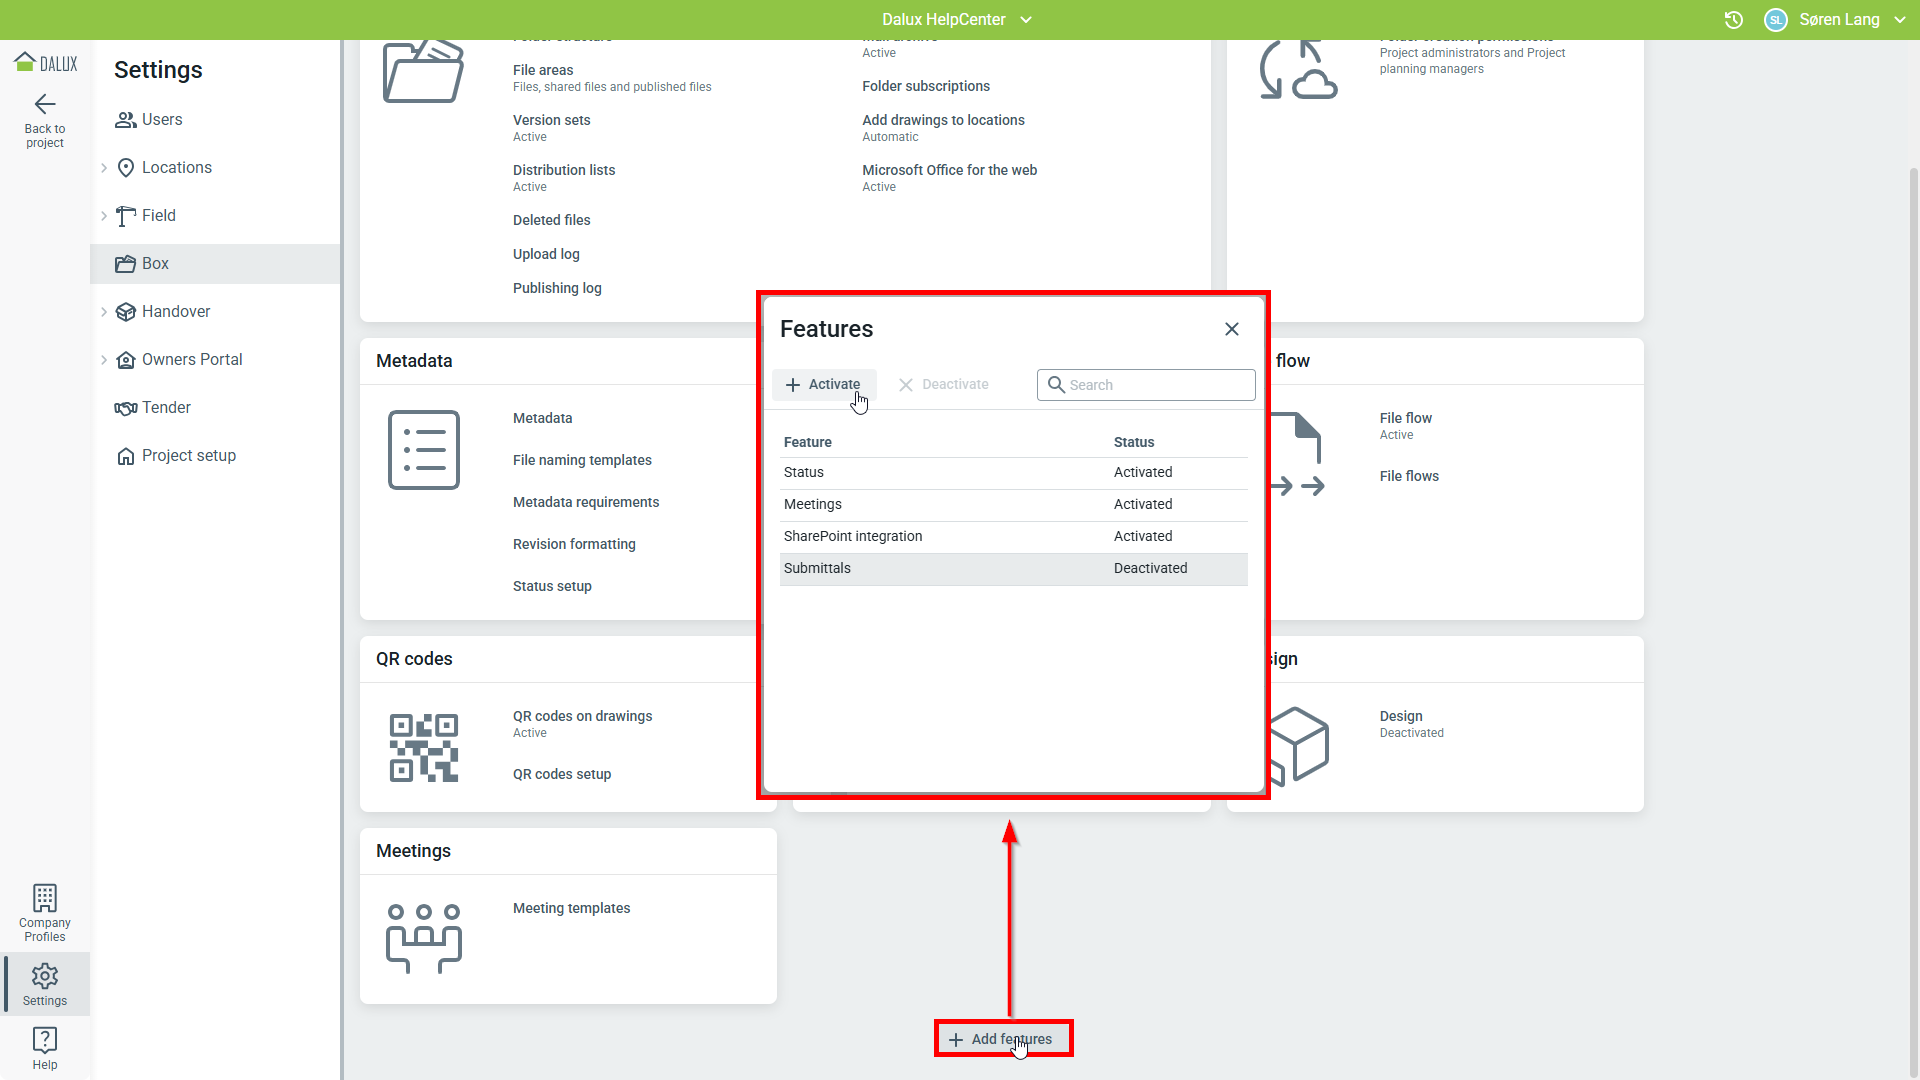Click the Add features button
This screenshot has height=1080, width=1920.
pyautogui.click(x=1003, y=1039)
